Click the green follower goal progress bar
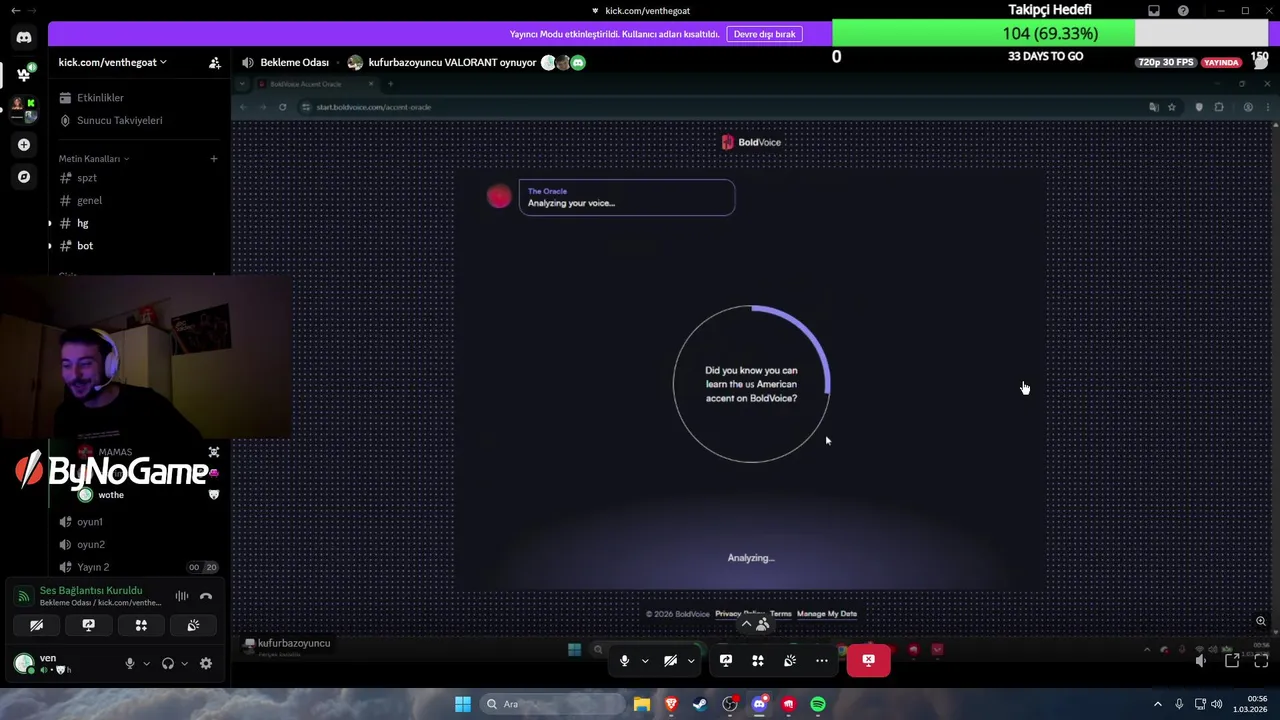Screen dimensions: 1280x720 pyautogui.click(x=983, y=34)
